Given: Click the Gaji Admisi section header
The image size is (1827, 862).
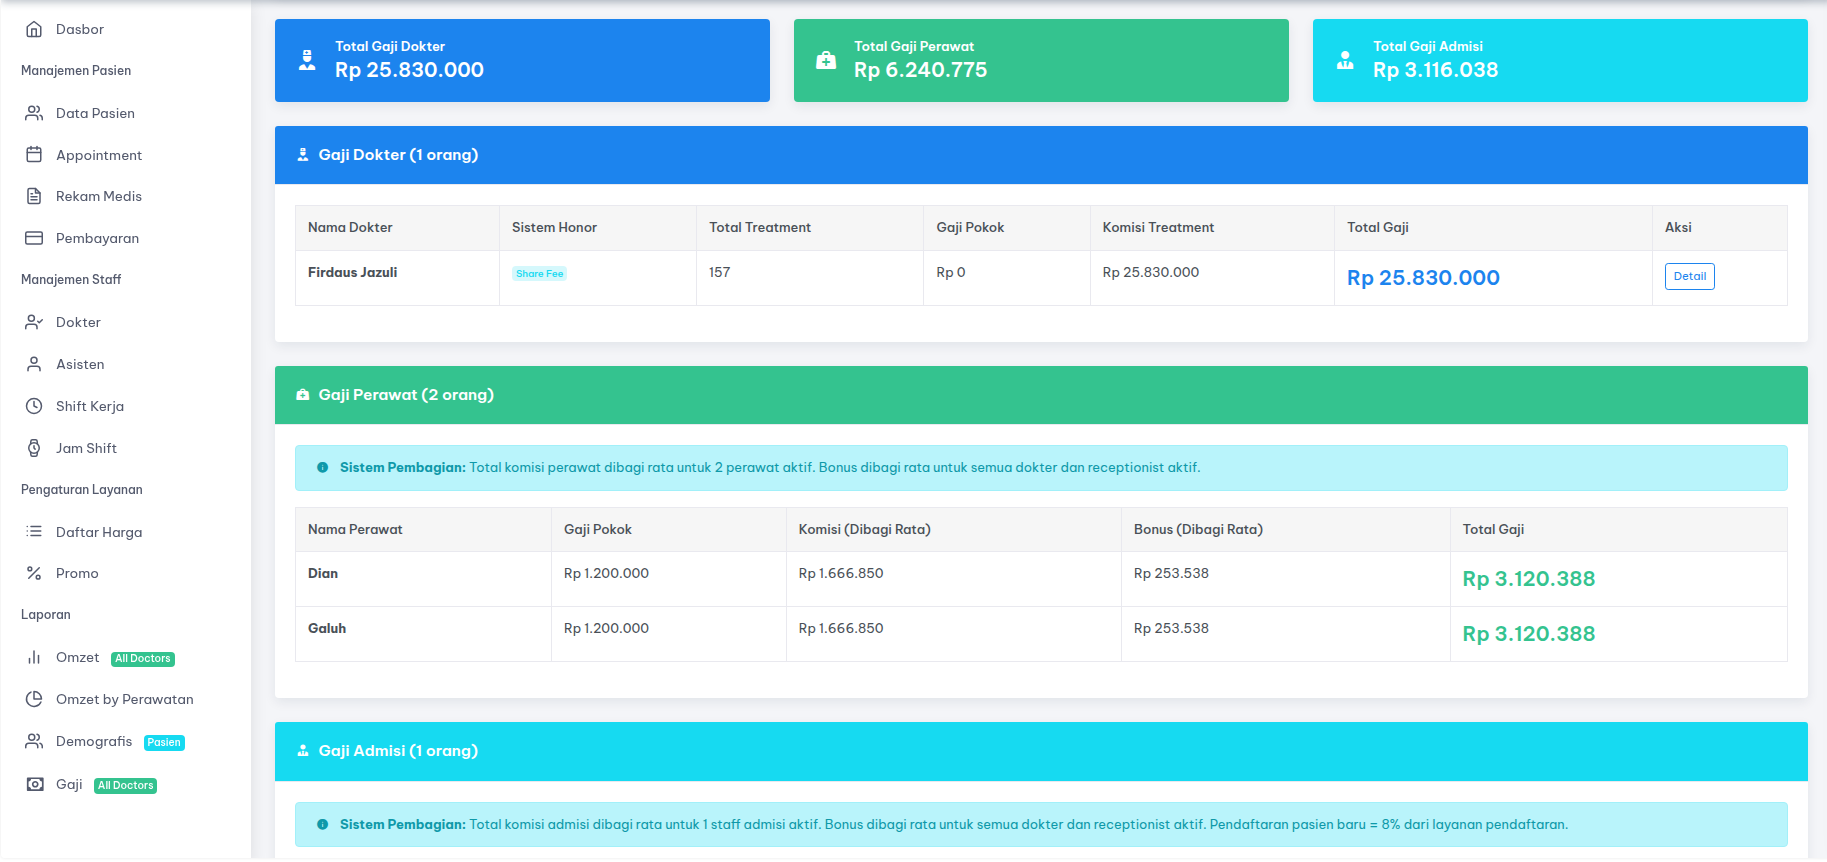Looking at the screenshot, I should click(x=1040, y=751).
